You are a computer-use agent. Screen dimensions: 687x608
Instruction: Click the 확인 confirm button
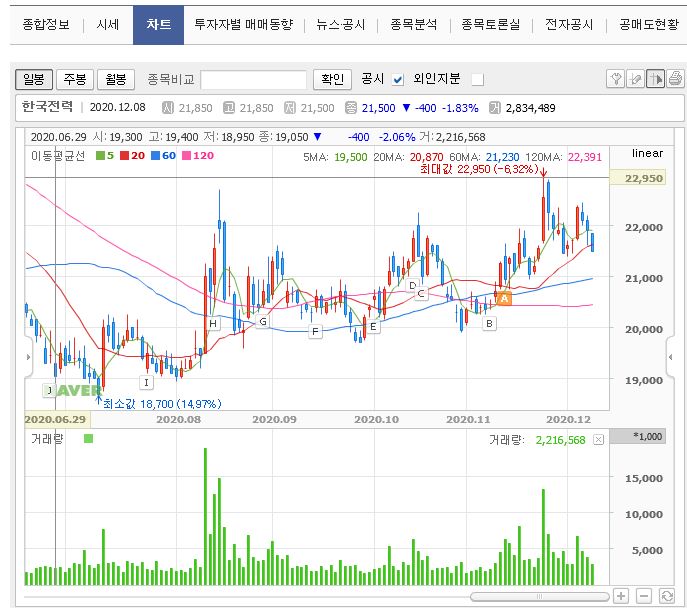[x=333, y=79]
